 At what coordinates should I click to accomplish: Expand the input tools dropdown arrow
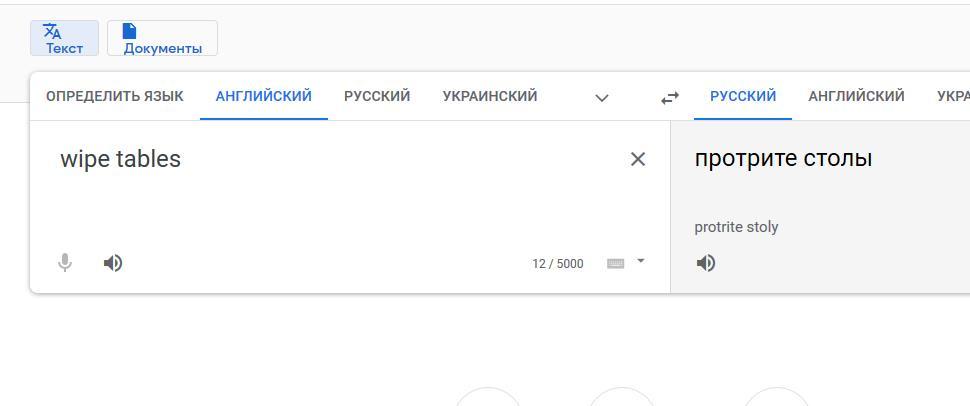(641, 262)
